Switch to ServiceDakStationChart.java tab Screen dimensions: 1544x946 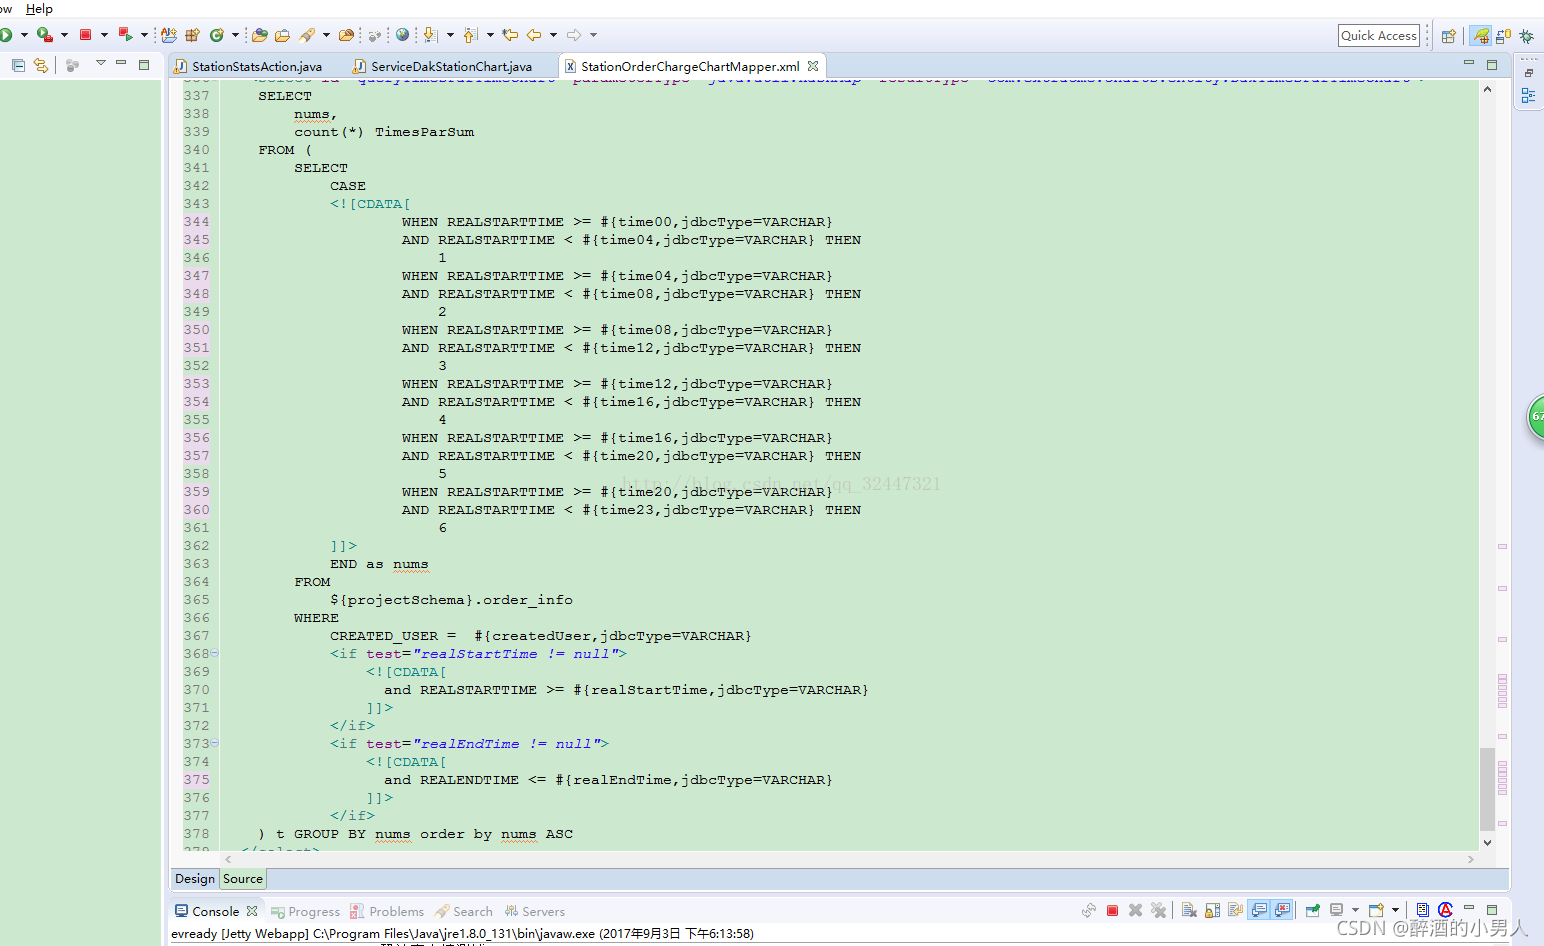click(x=442, y=66)
